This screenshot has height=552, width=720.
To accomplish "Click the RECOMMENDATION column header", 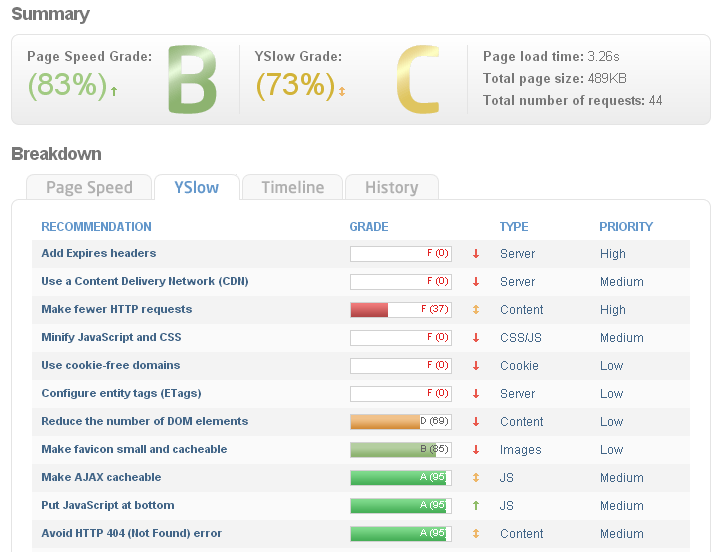I will [96, 227].
